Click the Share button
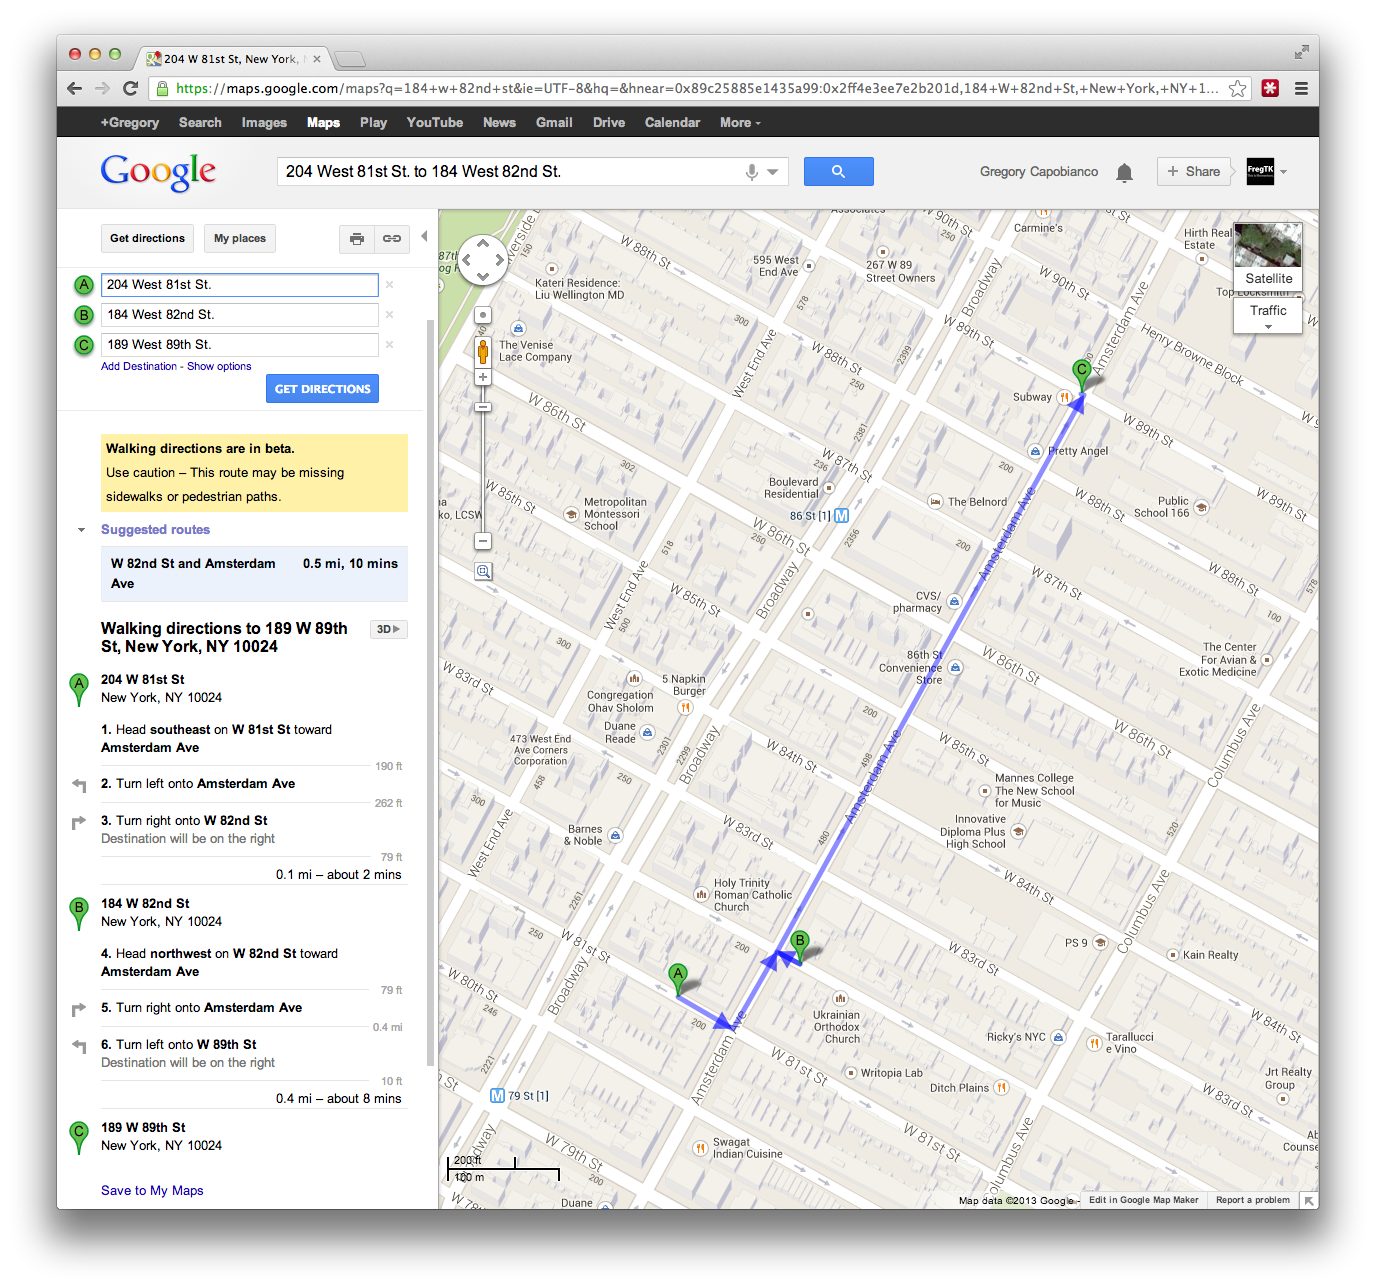This screenshot has height=1288, width=1376. tap(1194, 172)
